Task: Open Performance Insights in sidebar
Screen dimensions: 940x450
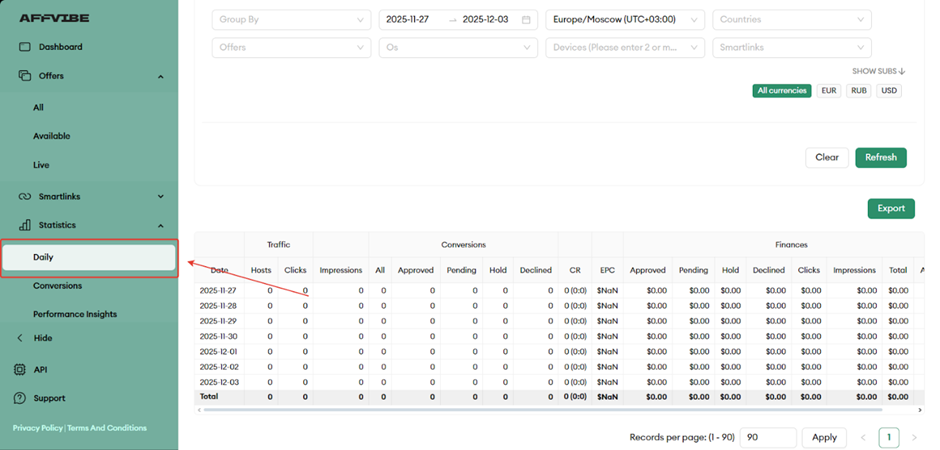Action: [x=75, y=314]
